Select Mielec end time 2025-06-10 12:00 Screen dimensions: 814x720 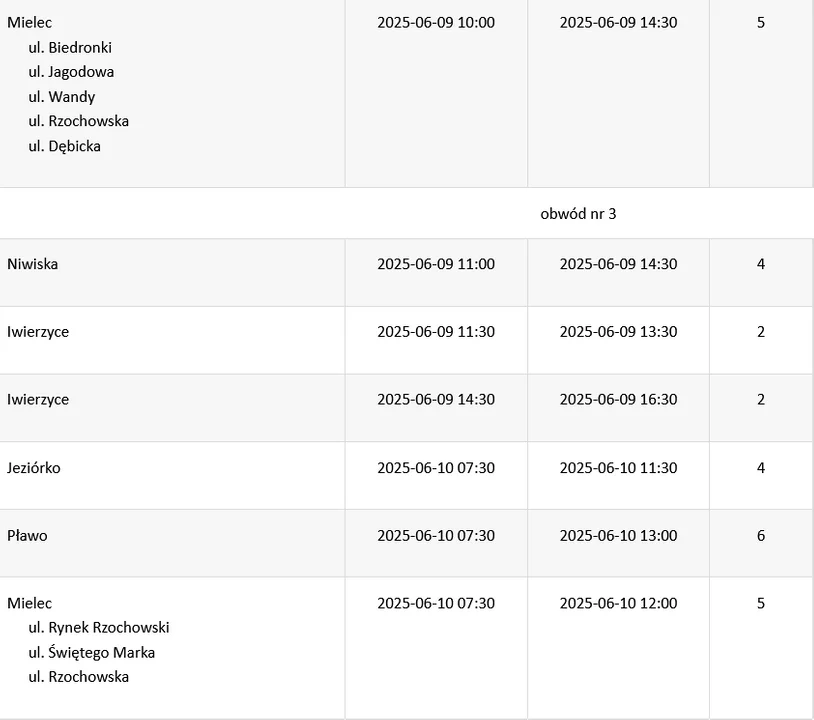[x=618, y=604]
